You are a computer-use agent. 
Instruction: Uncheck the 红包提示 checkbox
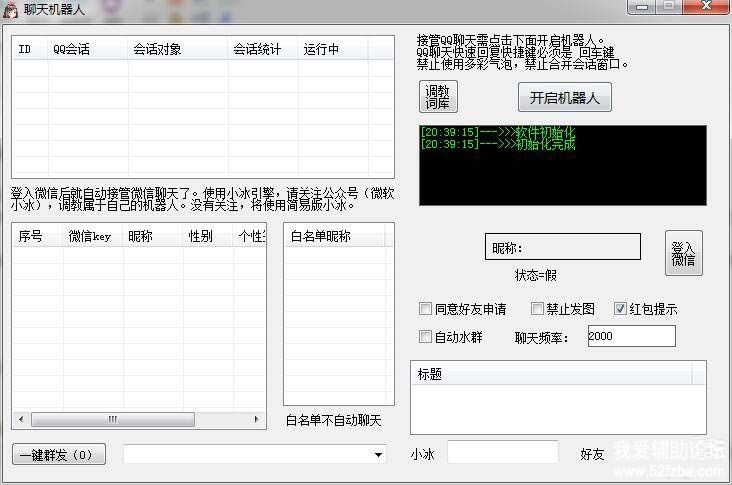[620, 309]
